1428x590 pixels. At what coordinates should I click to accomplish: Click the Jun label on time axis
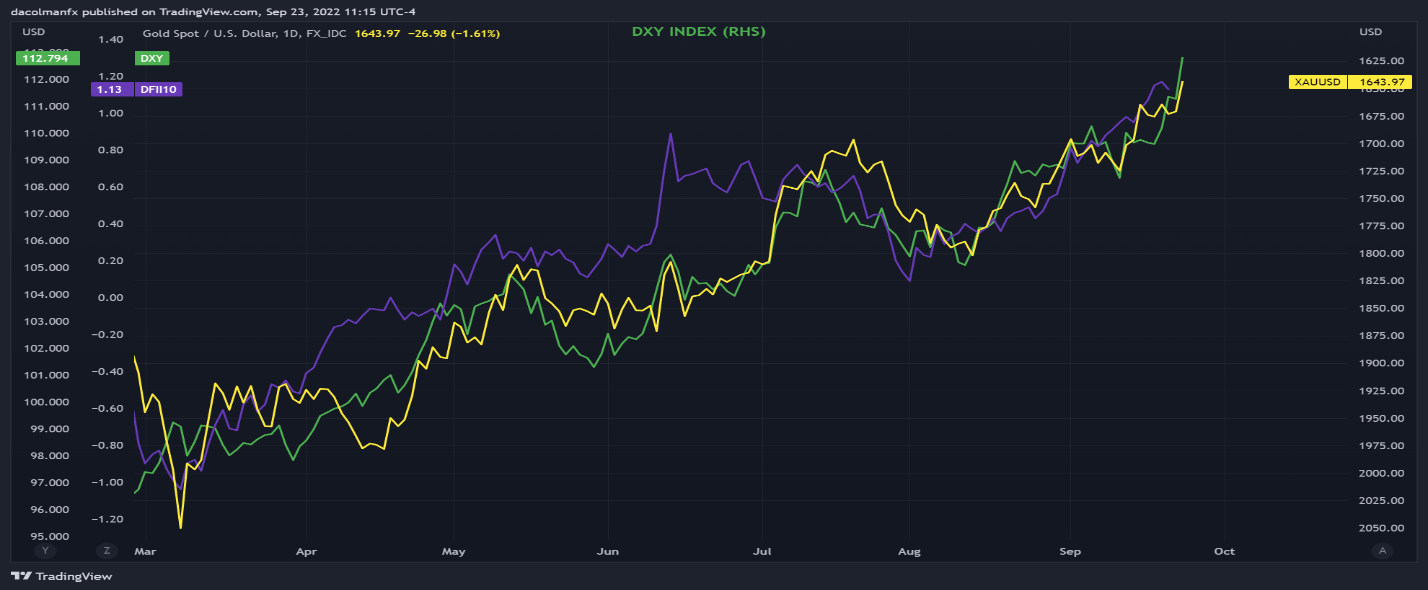point(607,551)
